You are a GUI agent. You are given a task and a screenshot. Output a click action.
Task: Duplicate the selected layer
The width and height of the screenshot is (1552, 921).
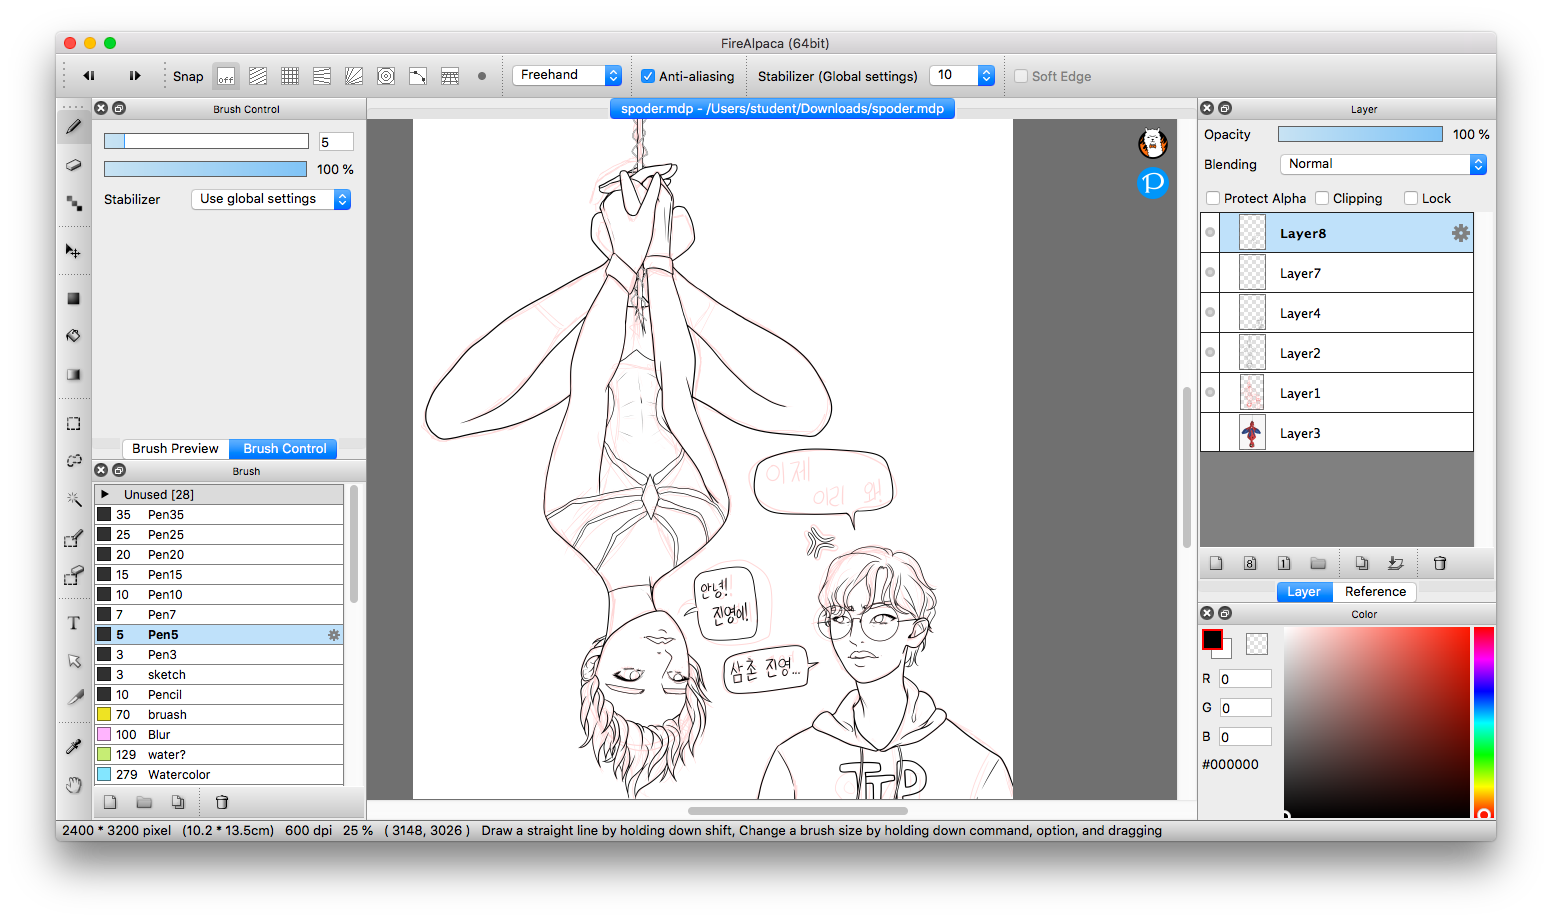(x=1362, y=563)
